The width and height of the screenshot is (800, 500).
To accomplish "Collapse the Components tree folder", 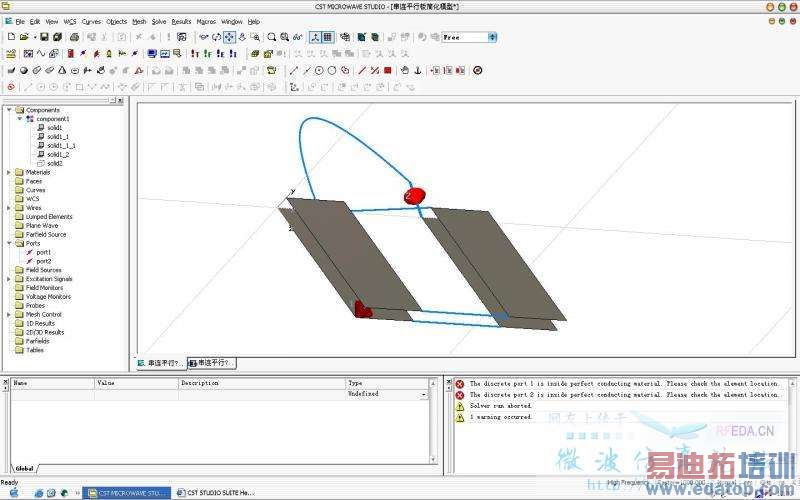I will (x=9, y=110).
